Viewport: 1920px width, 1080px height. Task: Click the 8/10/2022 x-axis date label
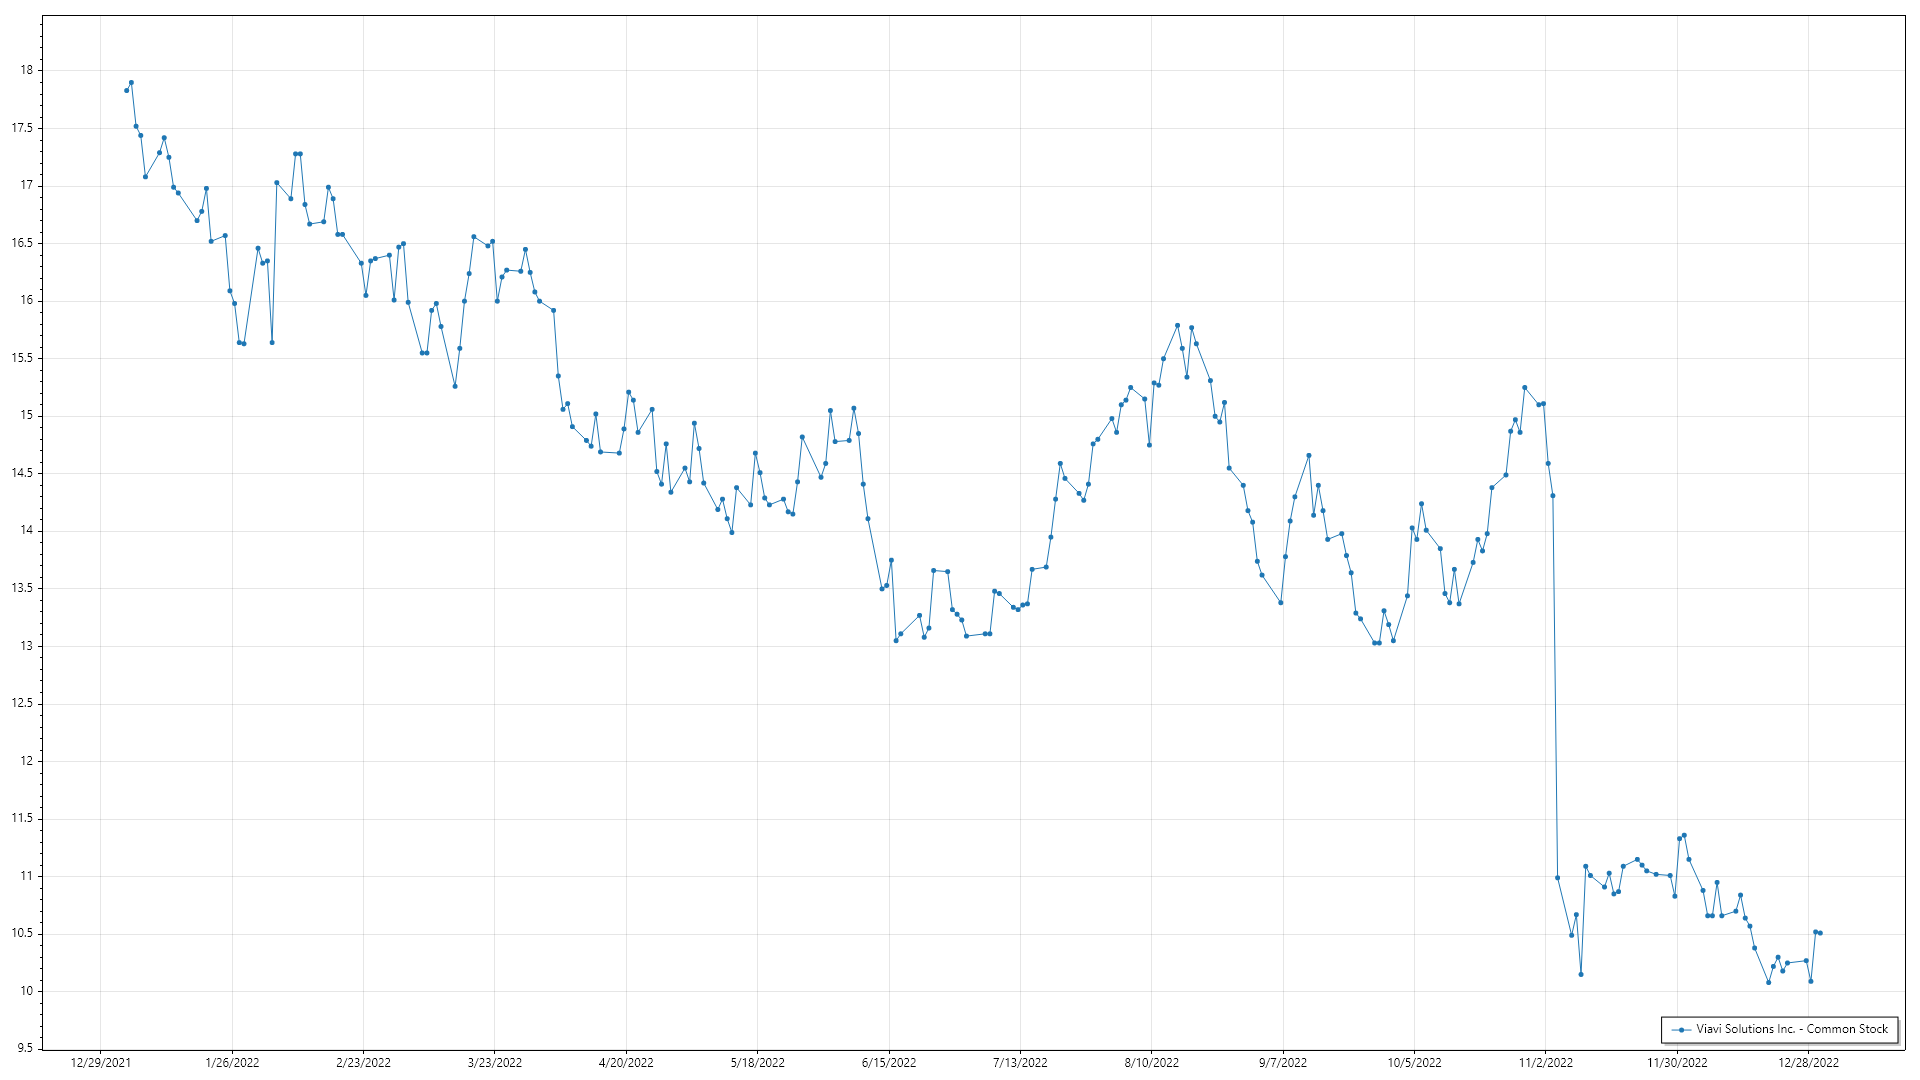[1152, 1063]
